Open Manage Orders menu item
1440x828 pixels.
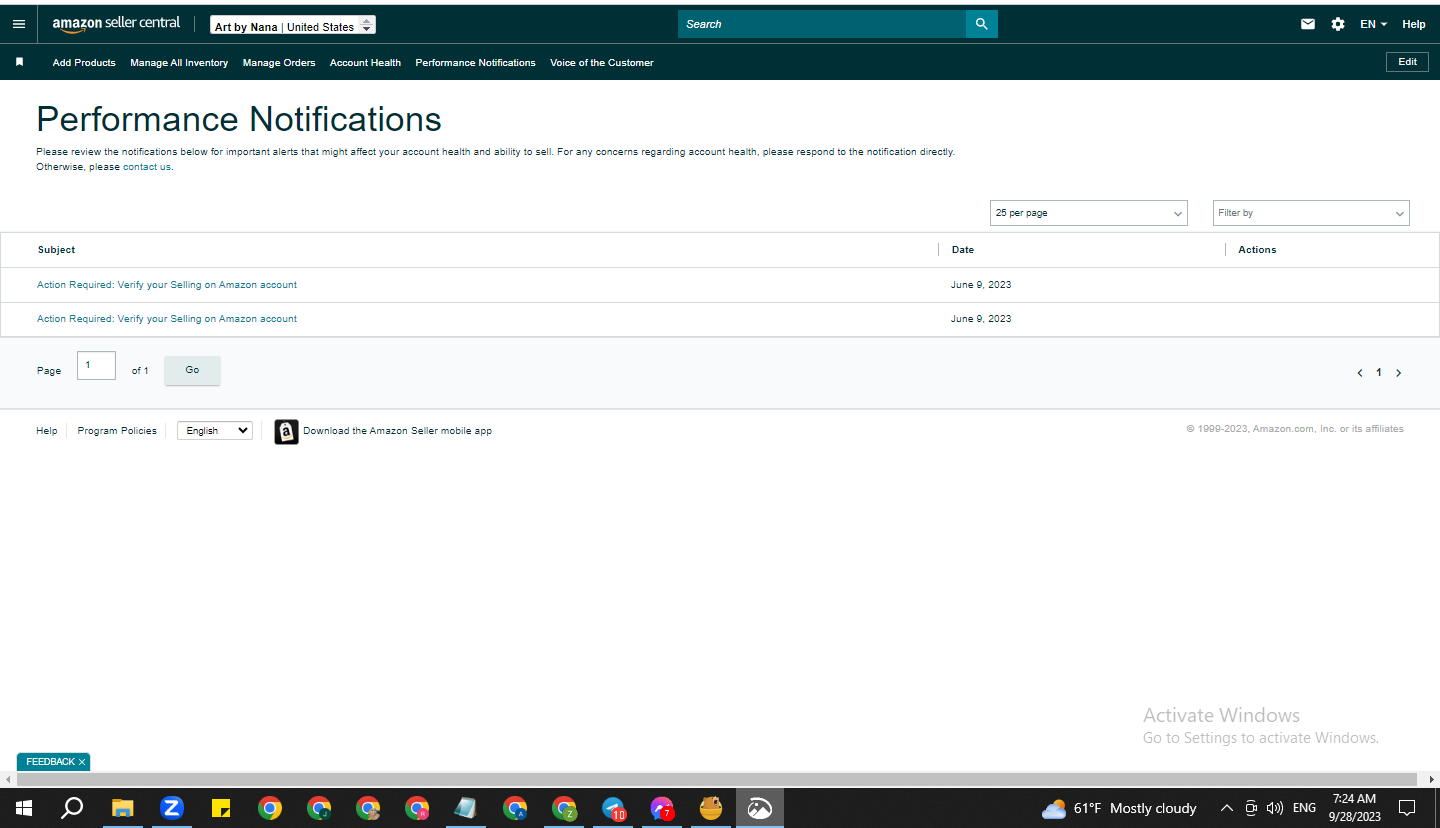(279, 62)
